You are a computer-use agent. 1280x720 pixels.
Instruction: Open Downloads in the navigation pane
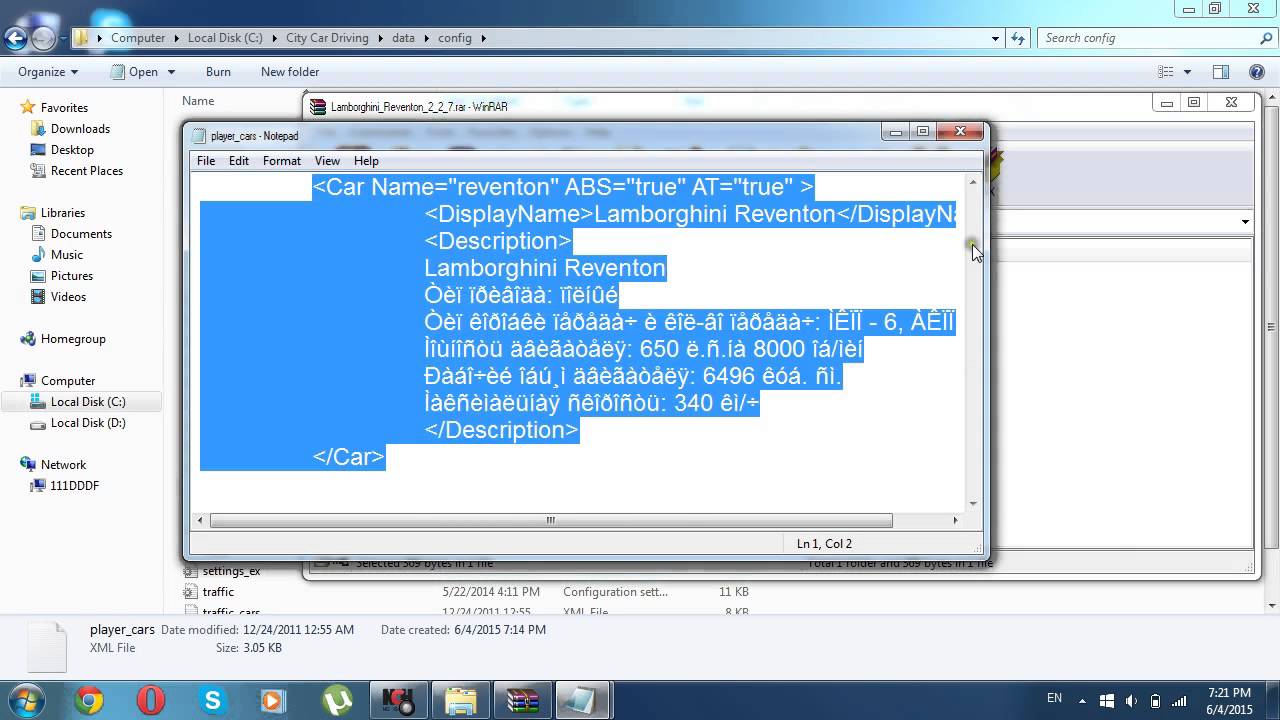tap(80, 129)
